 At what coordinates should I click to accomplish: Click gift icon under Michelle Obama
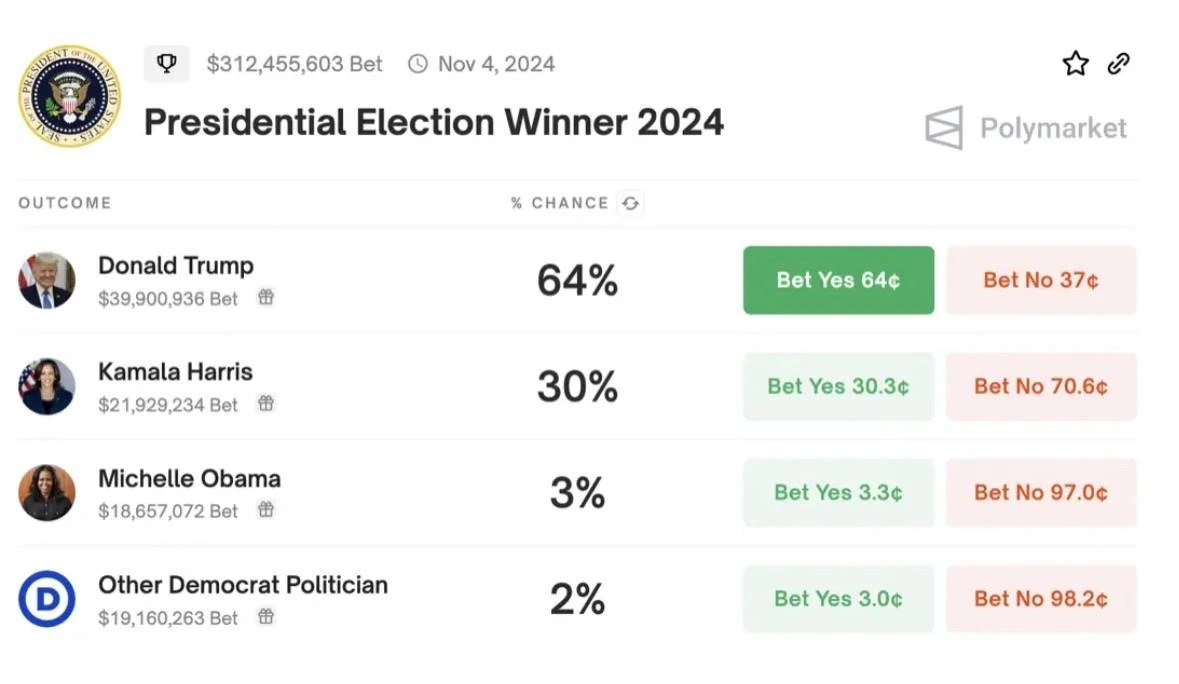click(x=266, y=510)
